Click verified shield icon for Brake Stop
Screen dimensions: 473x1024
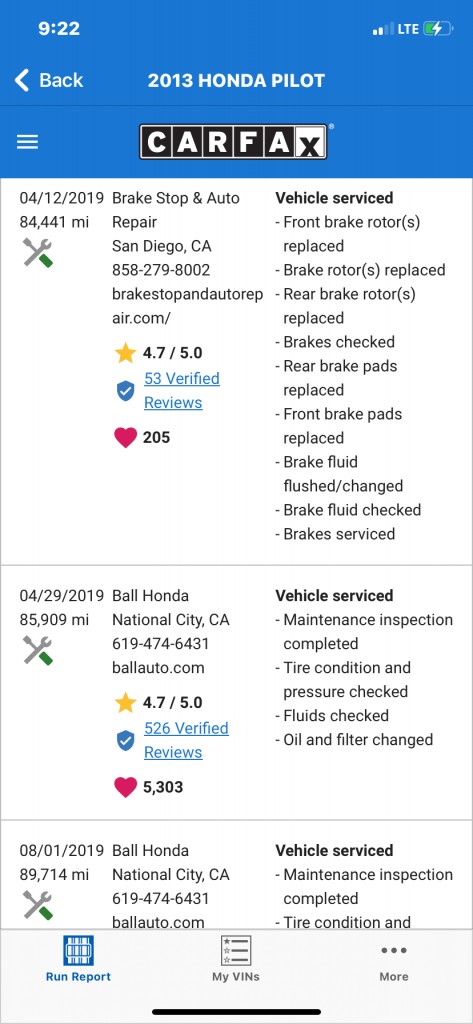125,391
